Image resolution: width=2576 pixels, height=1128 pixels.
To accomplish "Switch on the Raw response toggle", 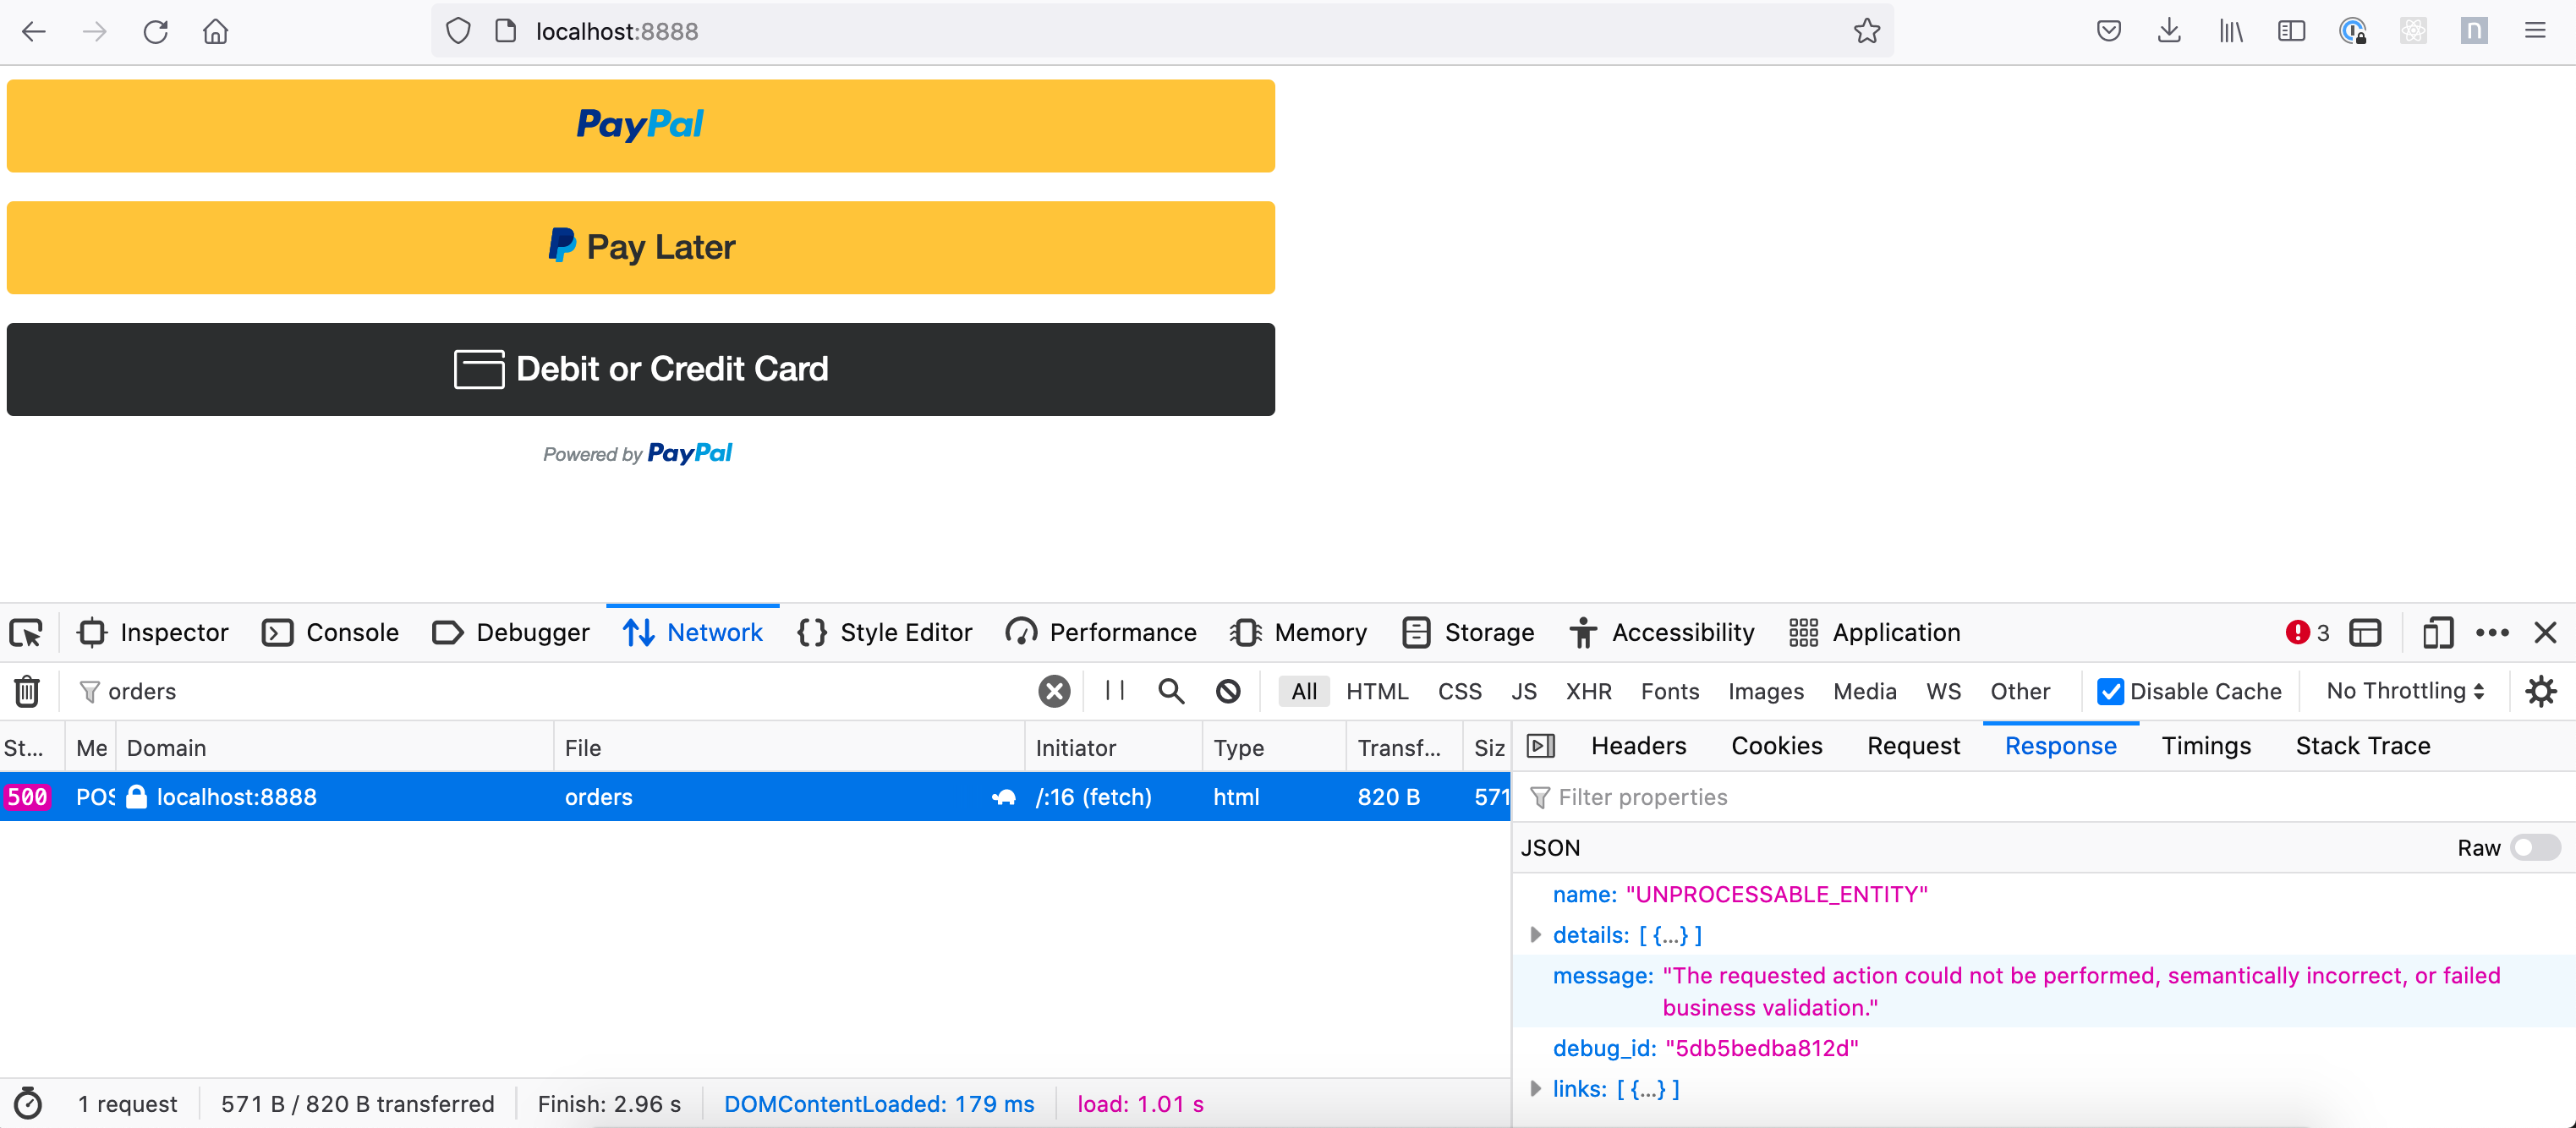I will [x=2535, y=848].
